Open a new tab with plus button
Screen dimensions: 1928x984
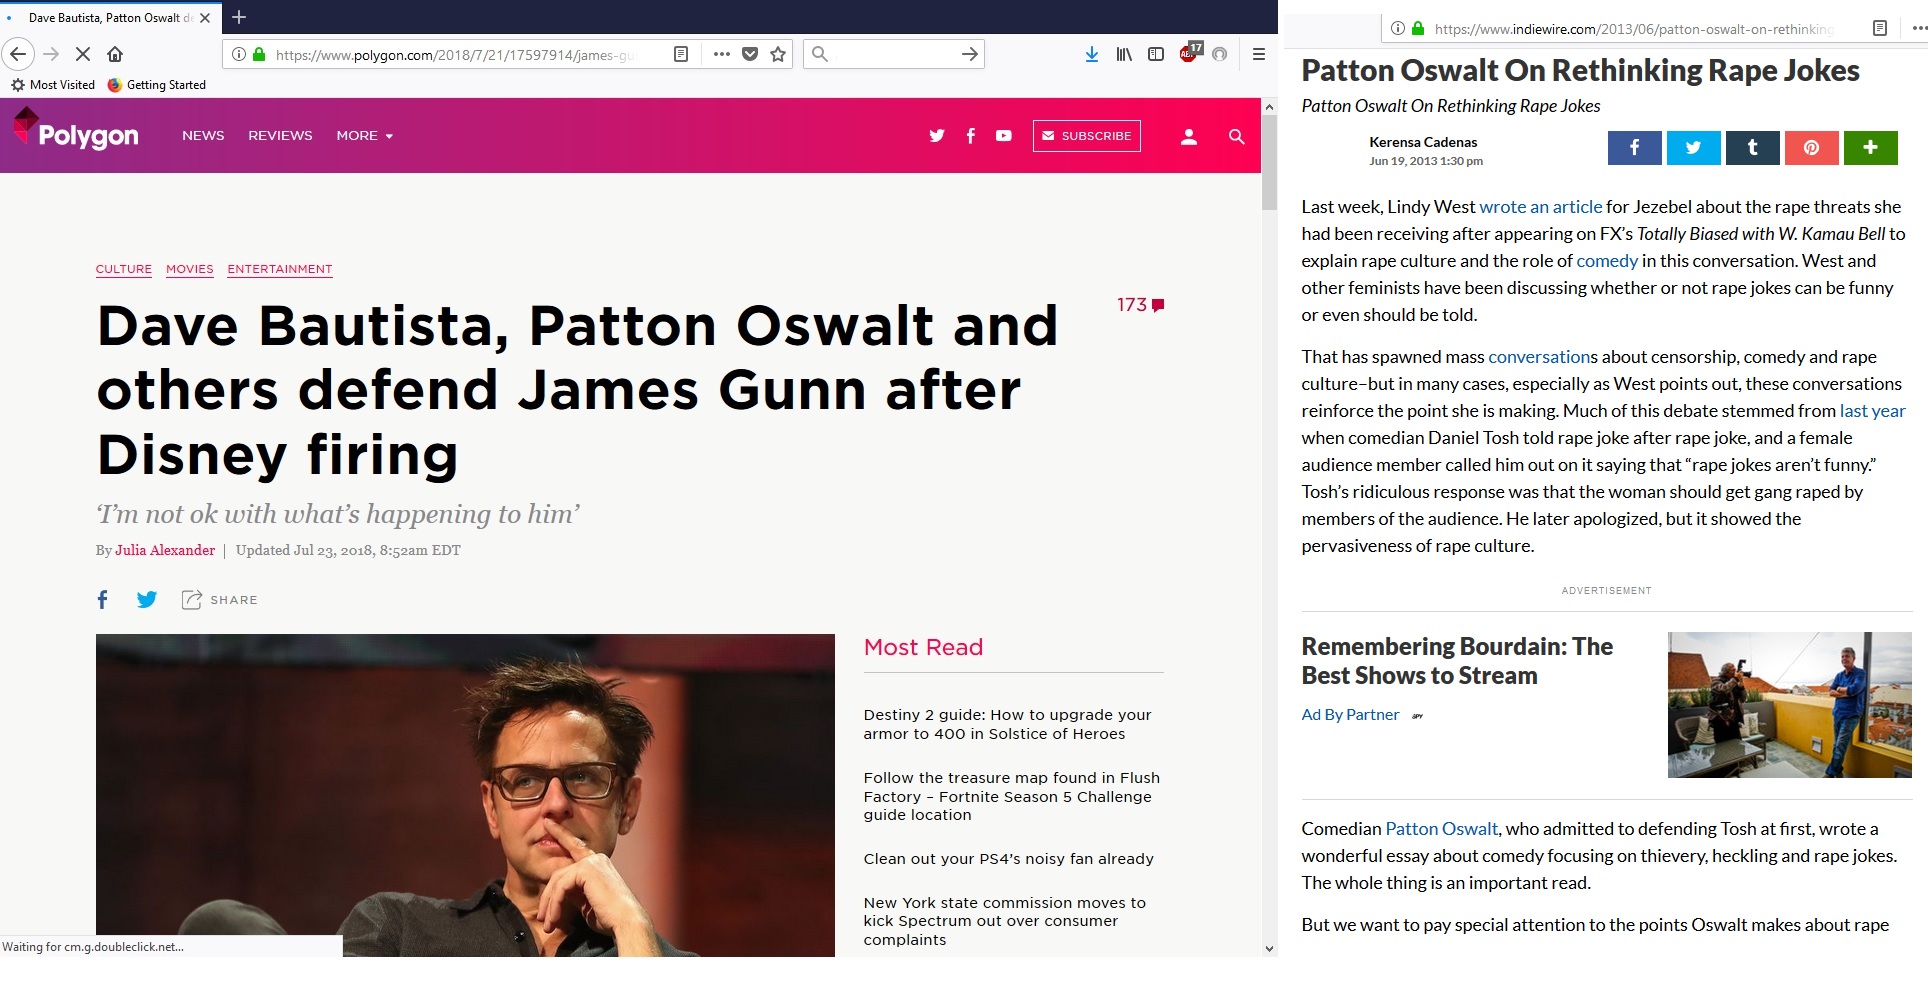click(x=239, y=17)
